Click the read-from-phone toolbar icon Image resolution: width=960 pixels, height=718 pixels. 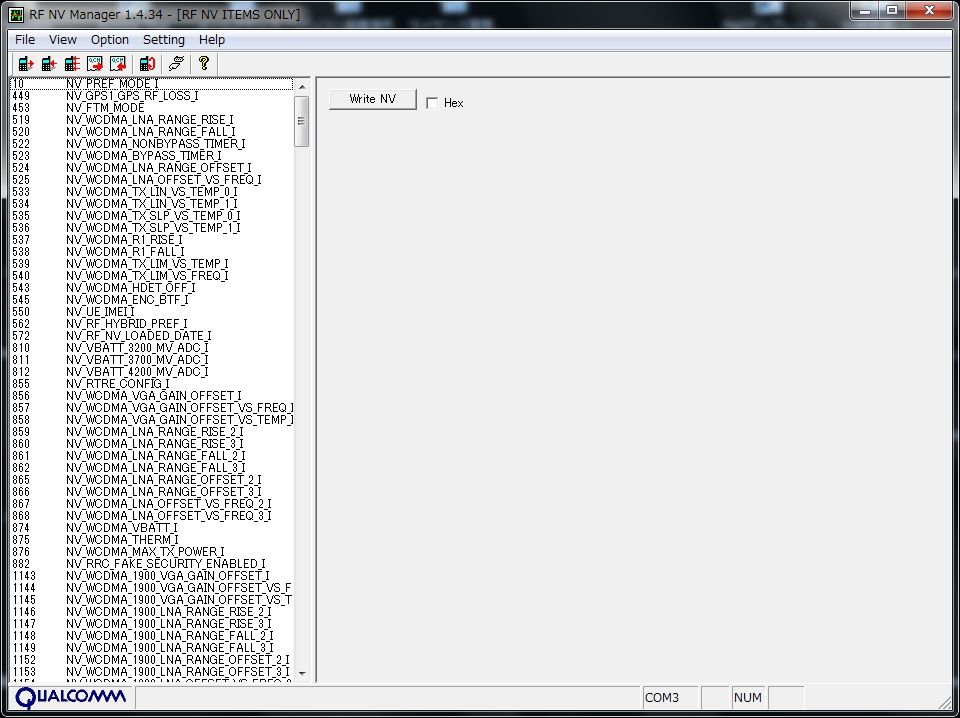tap(26, 64)
